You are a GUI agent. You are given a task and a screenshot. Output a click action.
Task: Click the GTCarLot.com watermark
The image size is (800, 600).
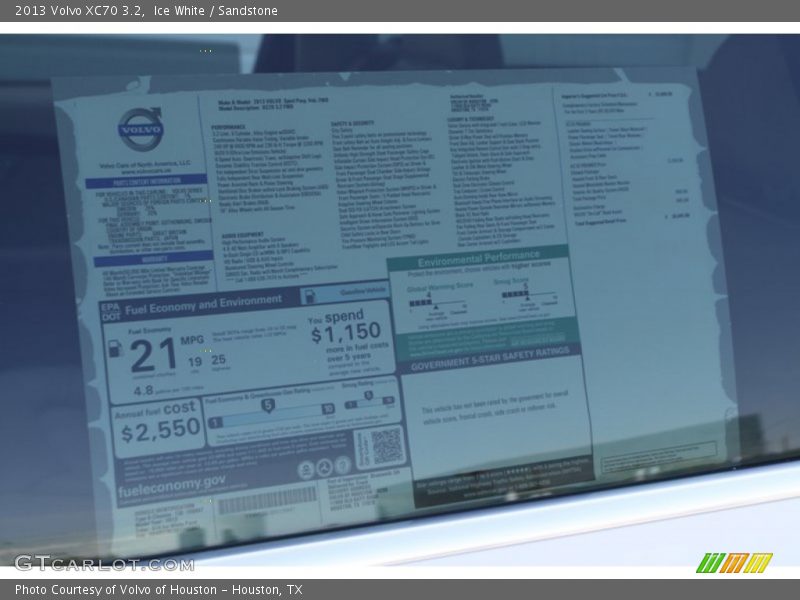coord(103,563)
